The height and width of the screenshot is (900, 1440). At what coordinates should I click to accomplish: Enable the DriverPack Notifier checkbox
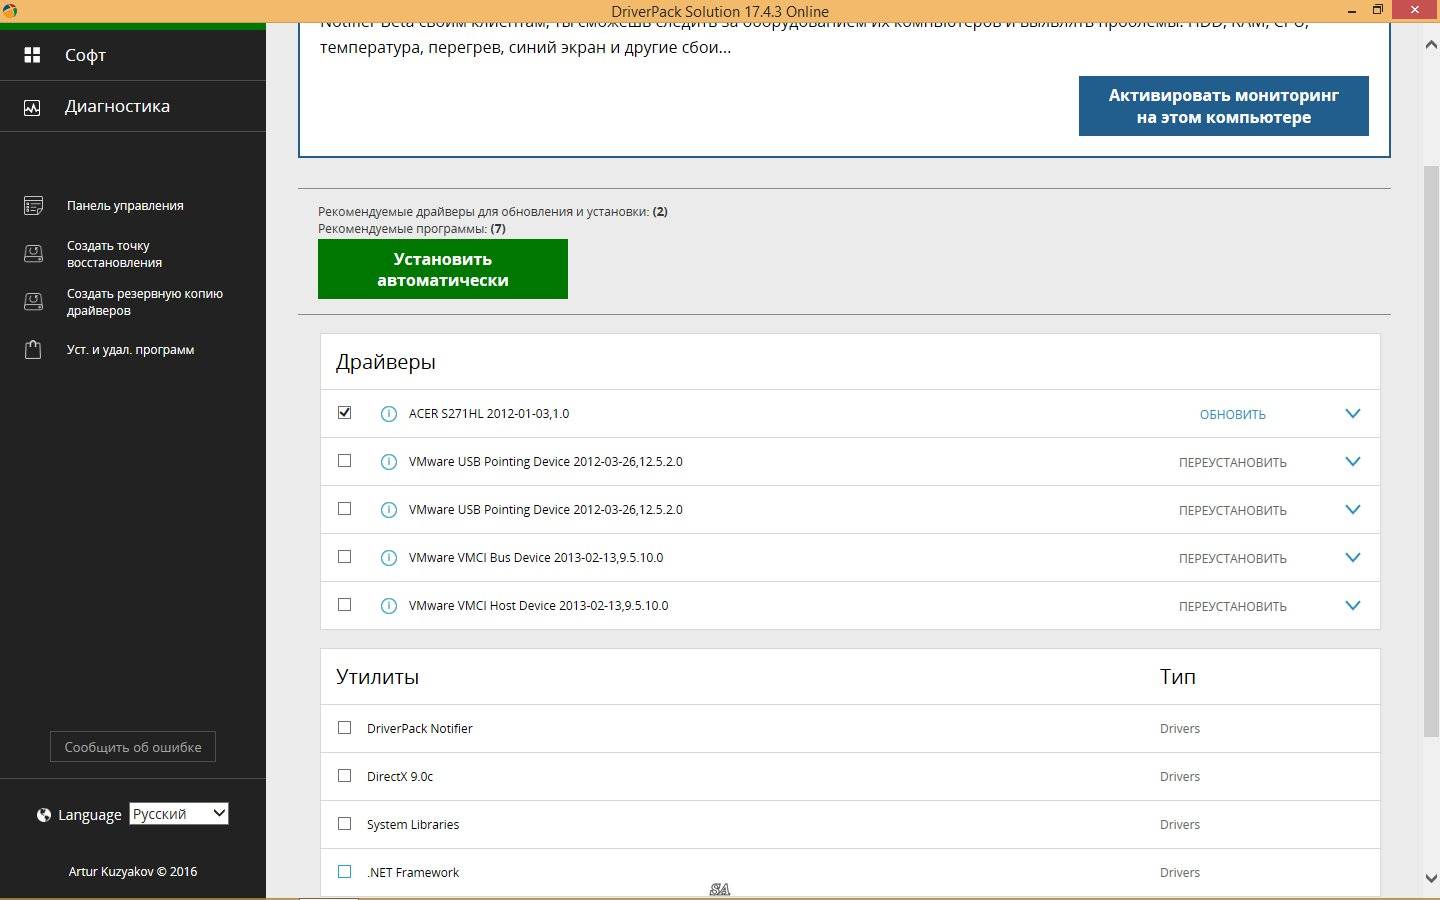[x=345, y=727]
